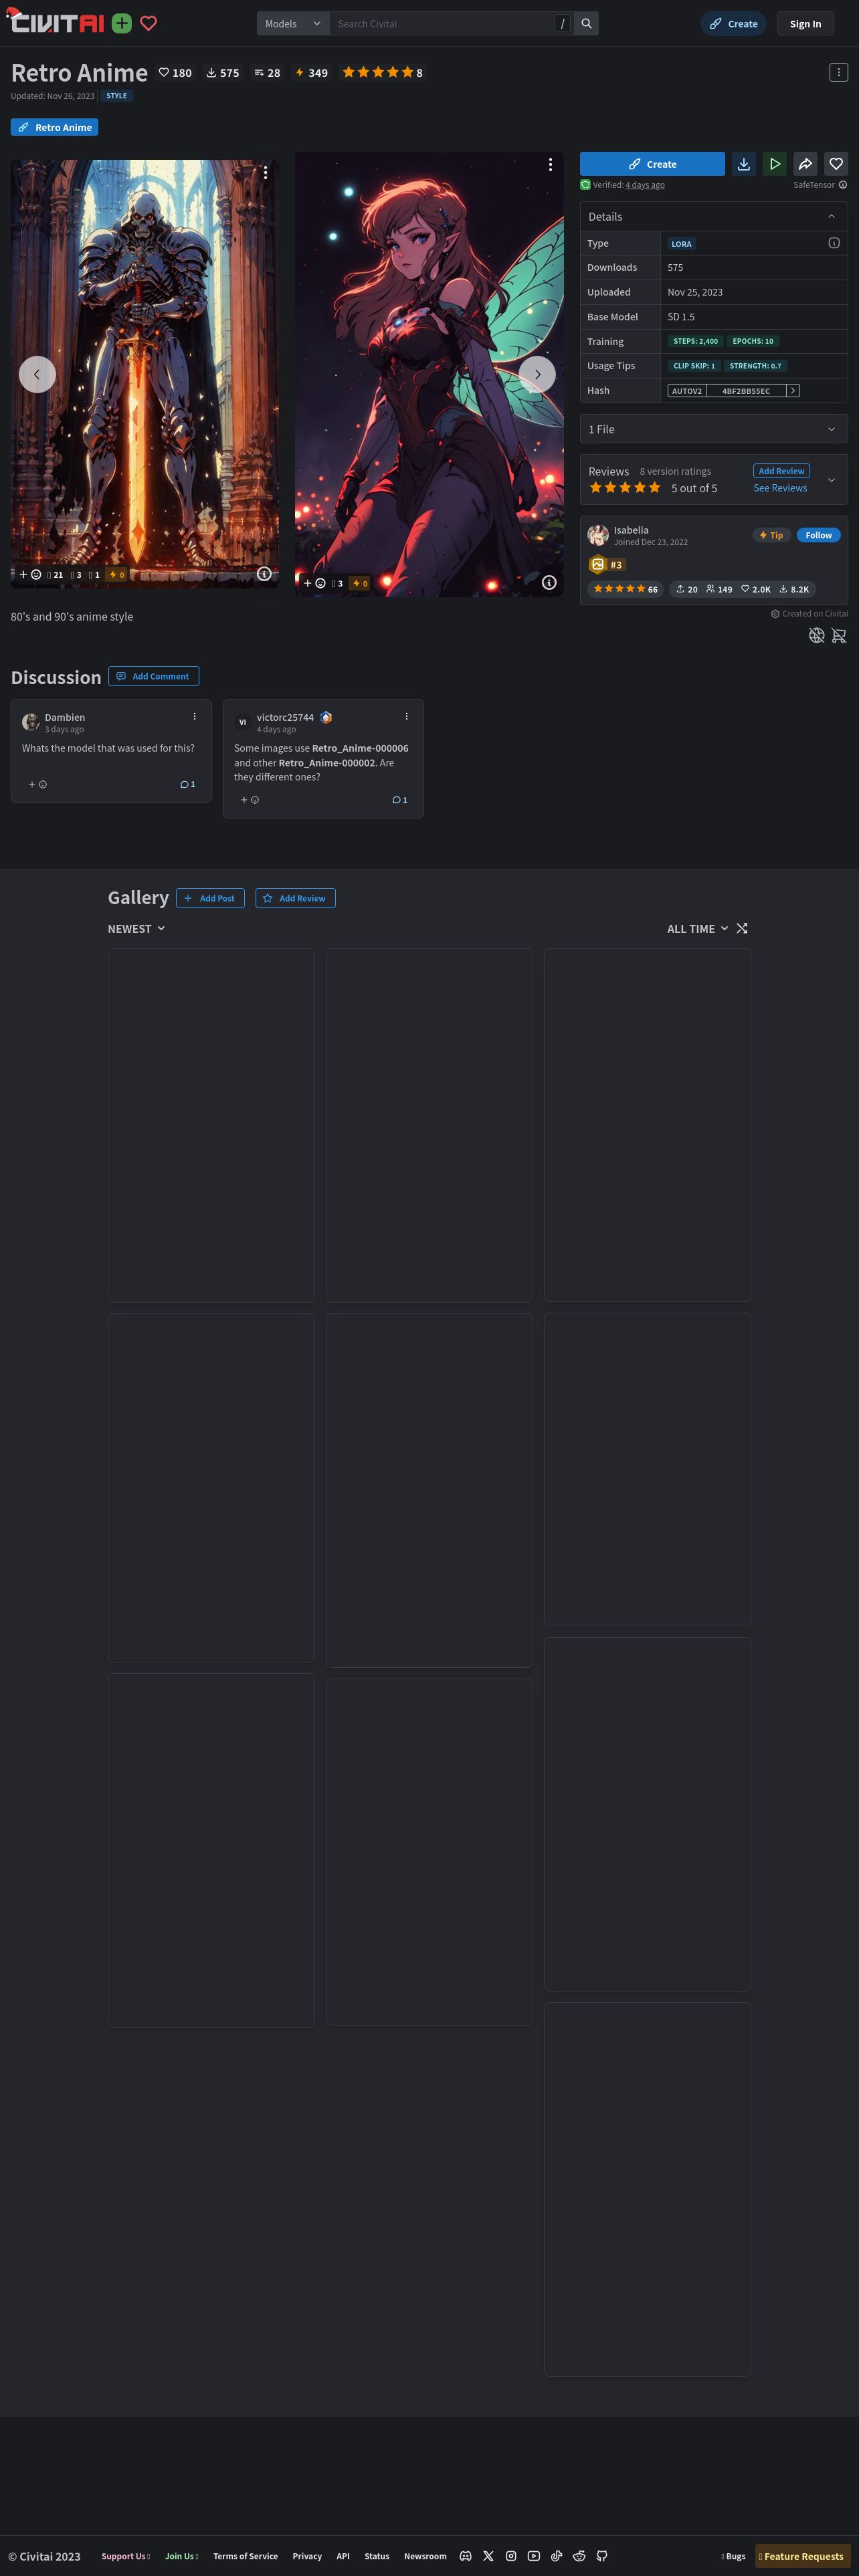Click the top navigation Create button
The image size is (859, 2576).
[x=733, y=23]
